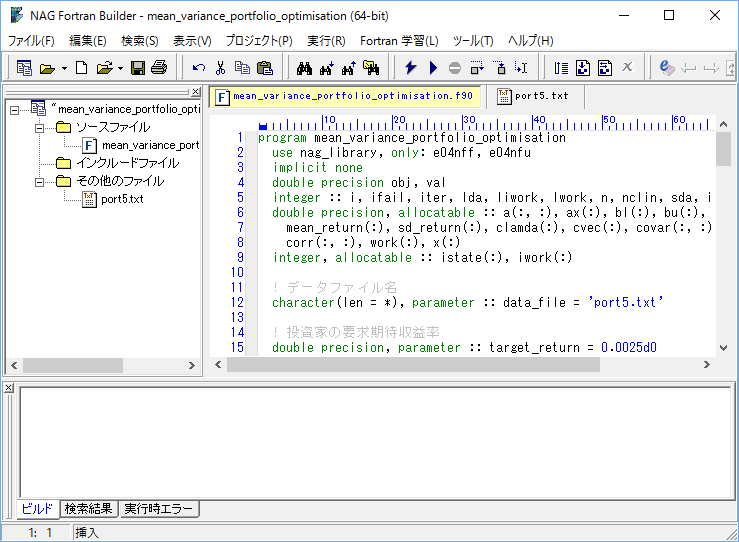Collapse the その他のファイル folder node
This screenshot has height=542, width=739.
click(x=40, y=182)
